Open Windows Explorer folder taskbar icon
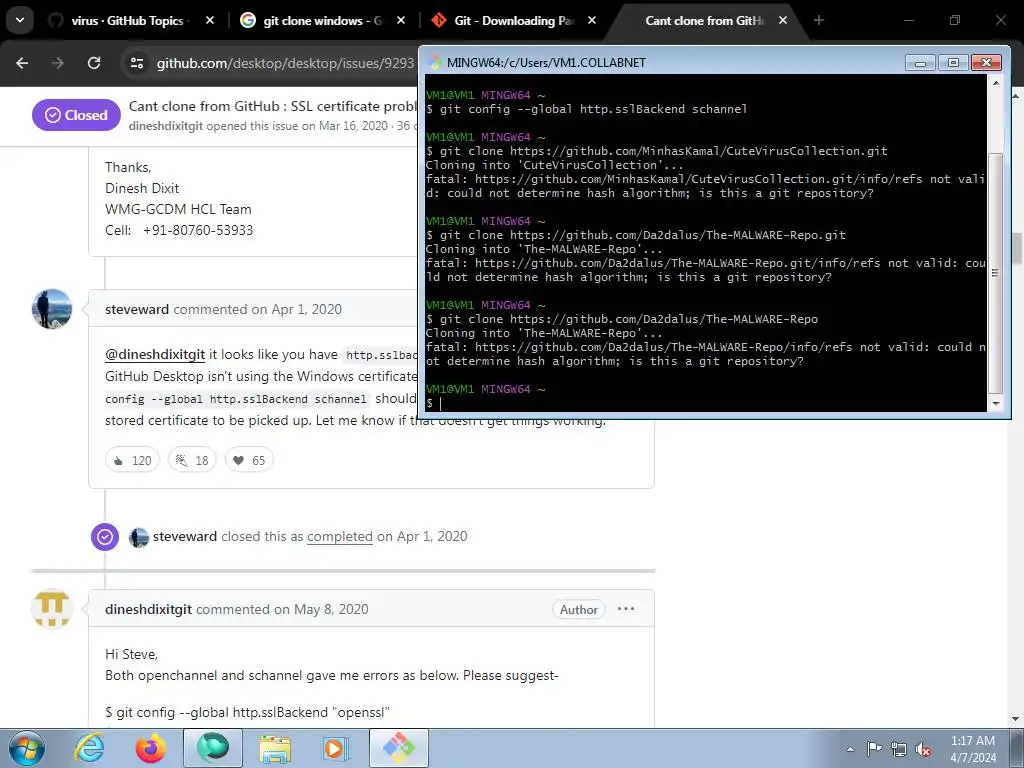 click(275, 748)
